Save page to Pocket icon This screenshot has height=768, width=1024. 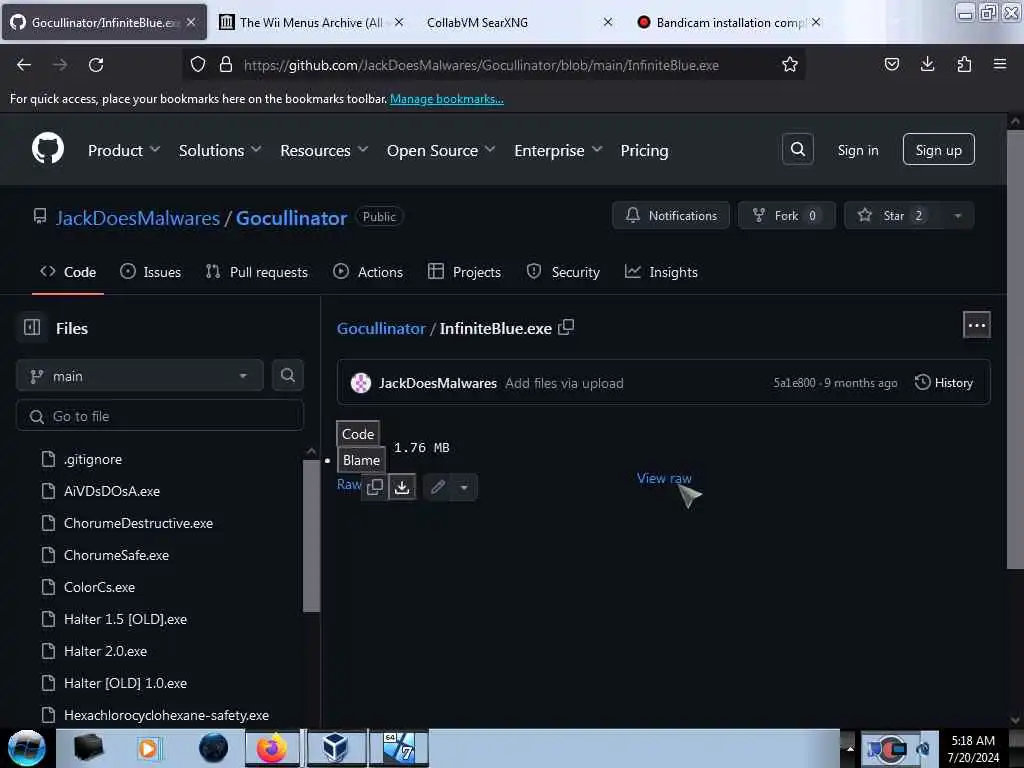pos(891,64)
